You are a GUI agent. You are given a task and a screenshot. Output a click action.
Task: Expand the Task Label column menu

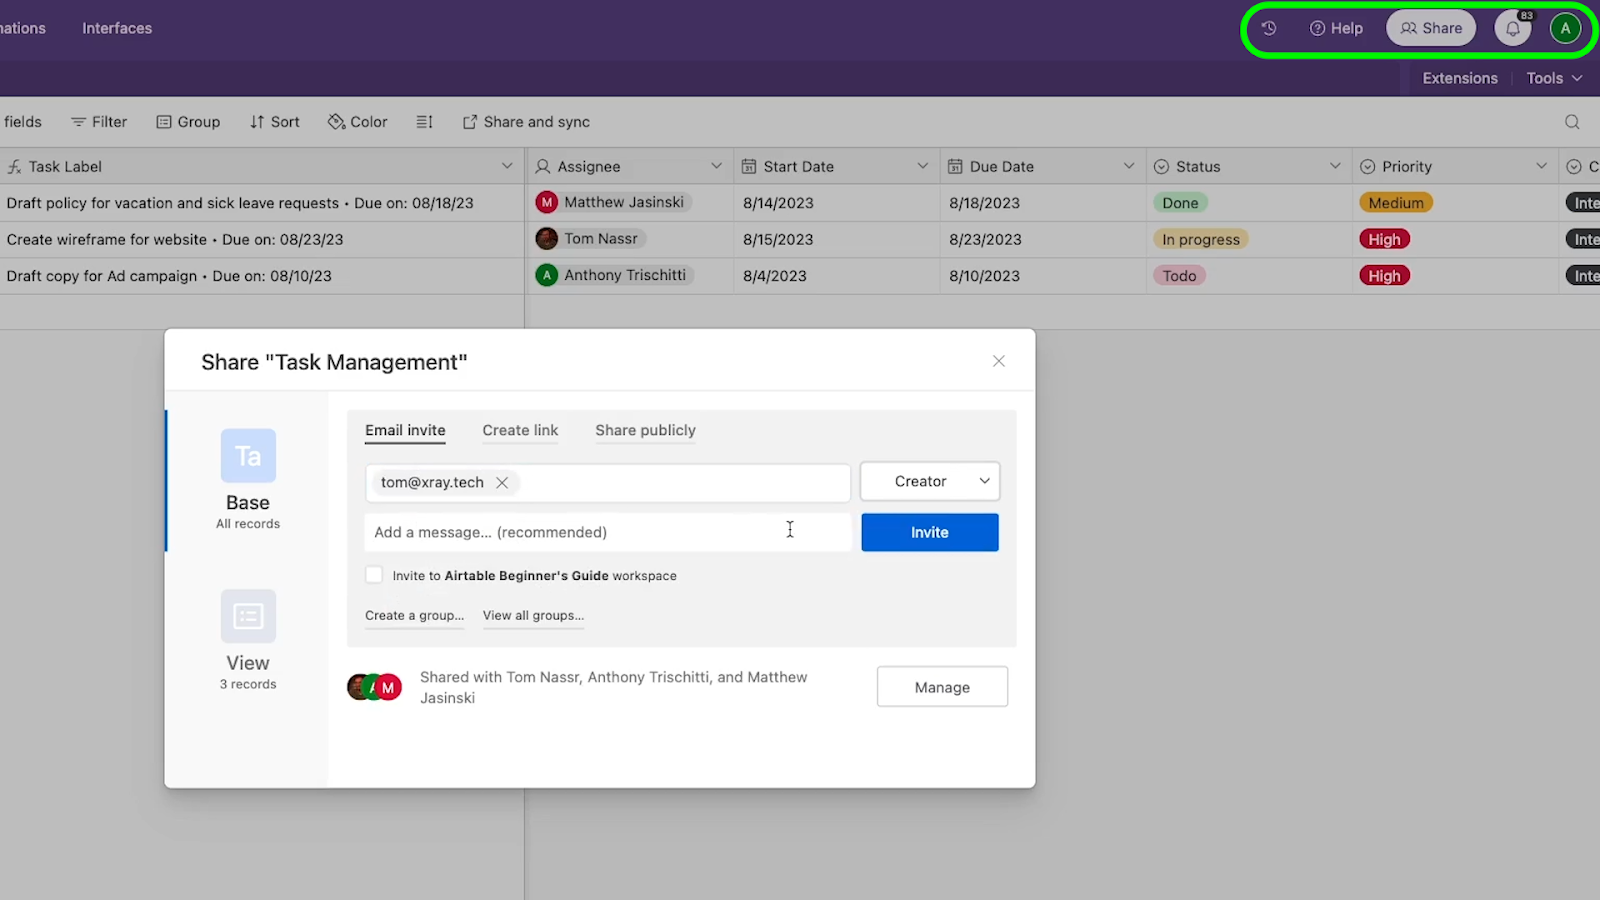[507, 166]
